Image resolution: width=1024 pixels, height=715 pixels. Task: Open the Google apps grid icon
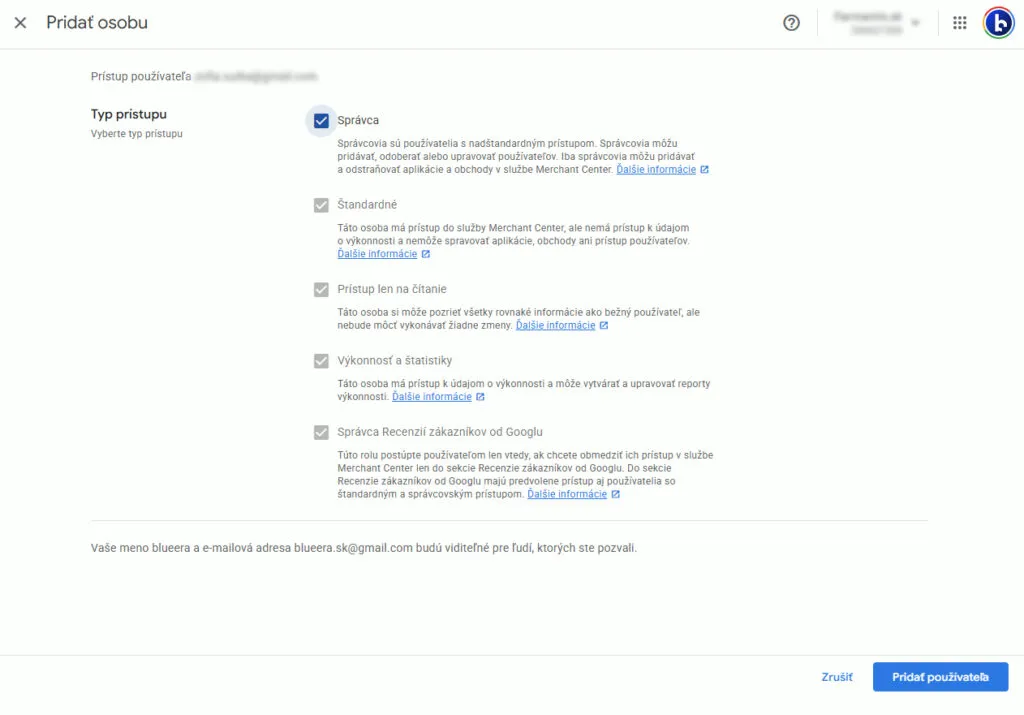pos(959,23)
